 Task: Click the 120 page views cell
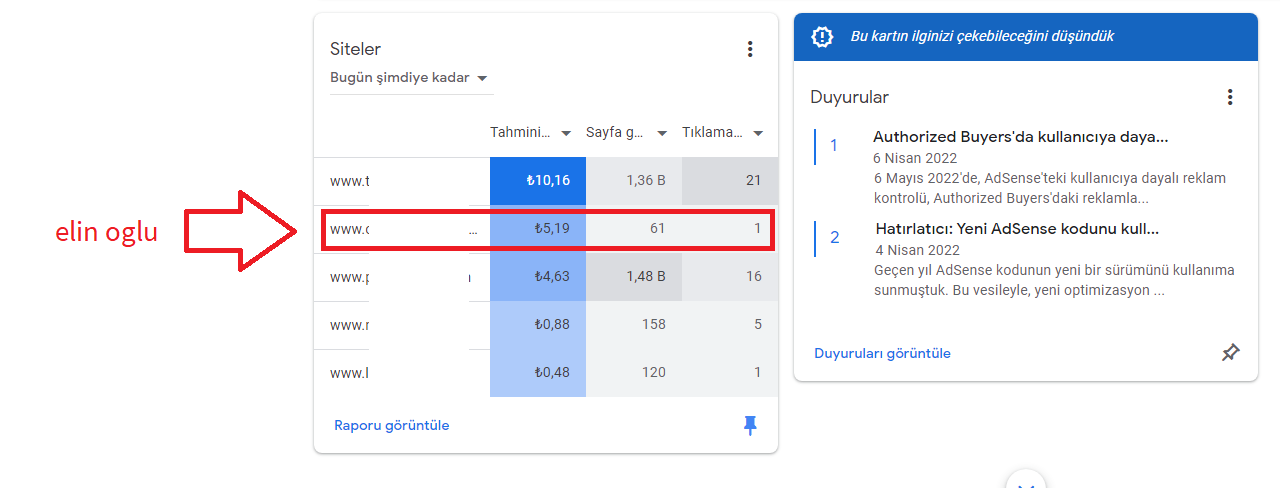tap(634, 373)
